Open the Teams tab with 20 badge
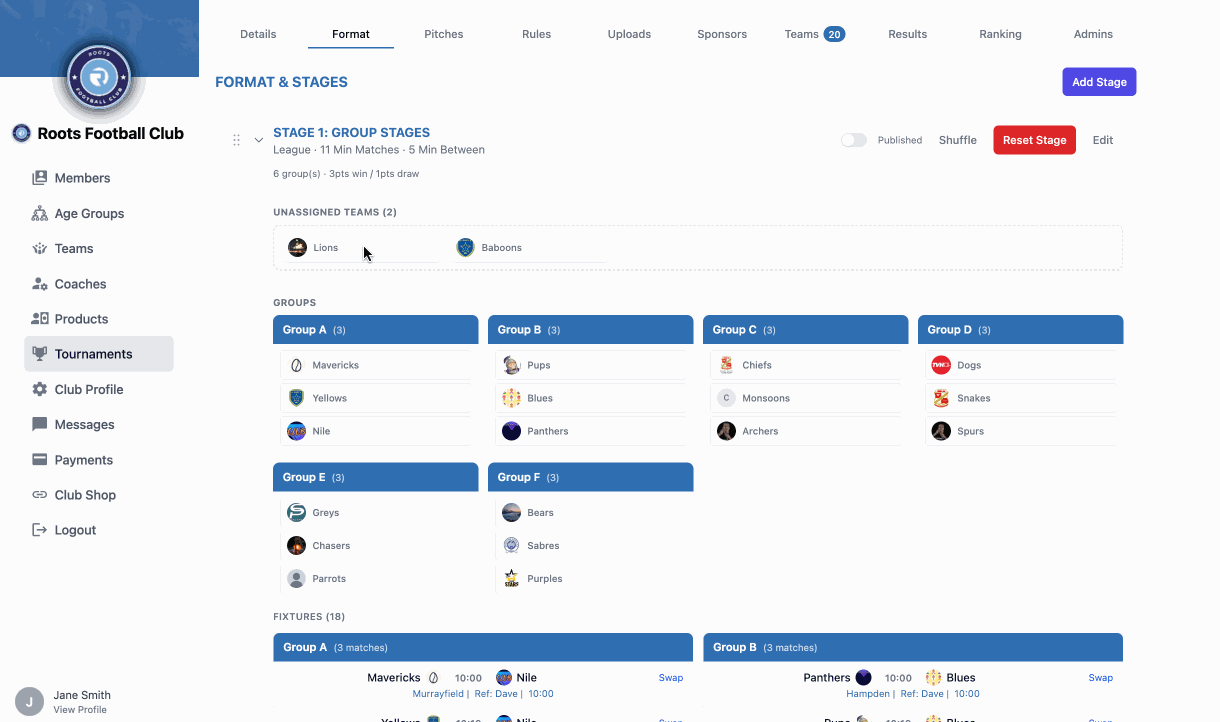 point(814,34)
